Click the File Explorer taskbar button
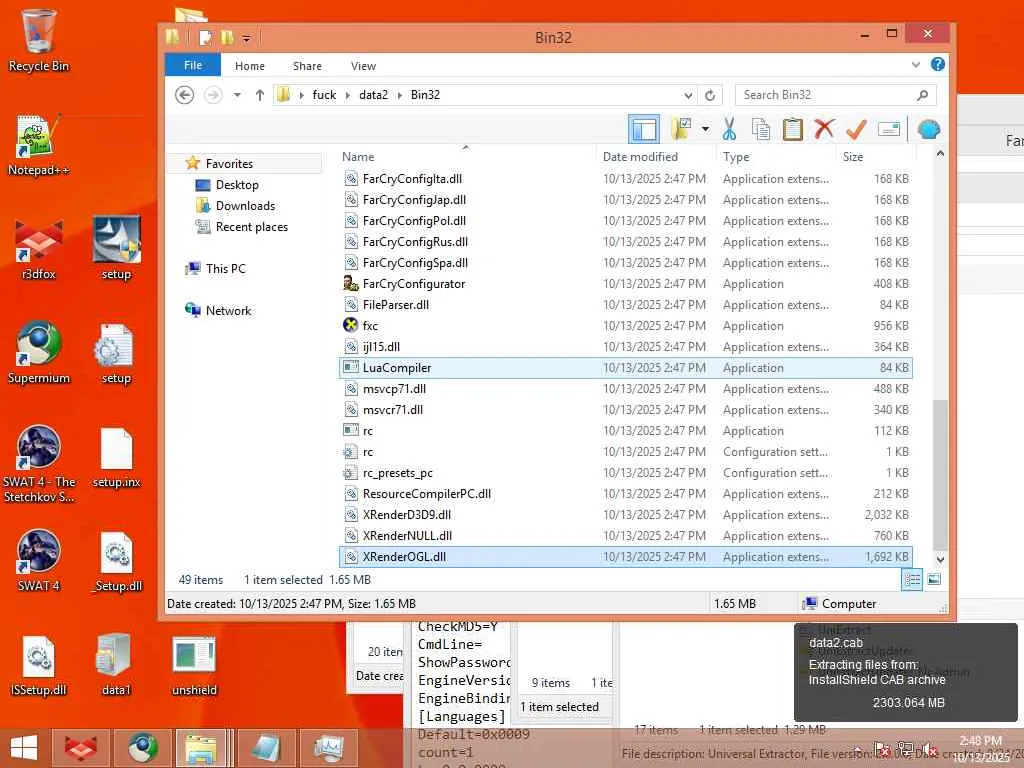The width and height of the screenshot is (1024, 768). (201, 748)
